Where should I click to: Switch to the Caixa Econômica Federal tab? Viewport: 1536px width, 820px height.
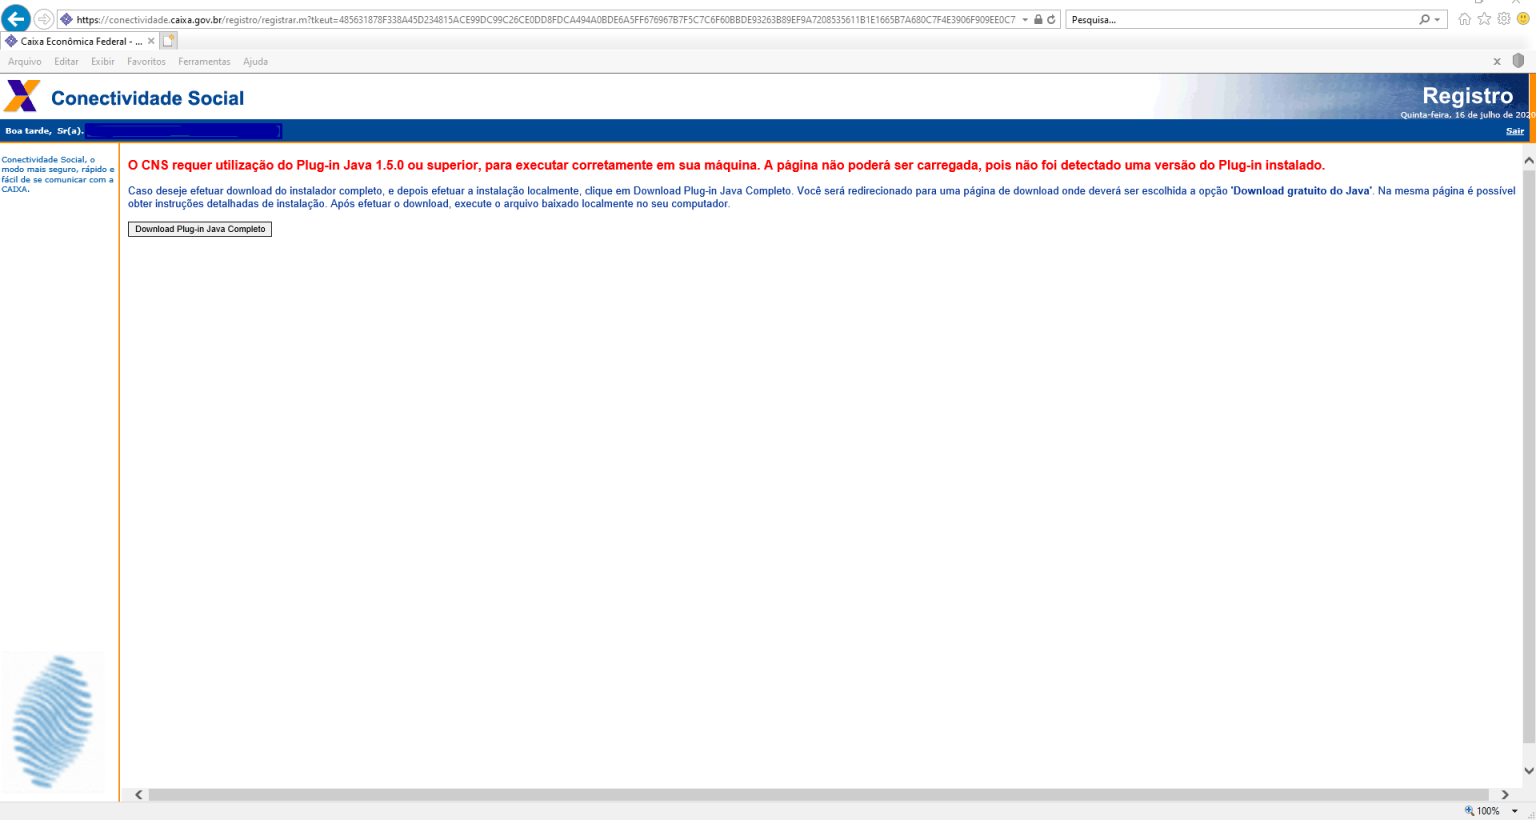tap(75, 41)
